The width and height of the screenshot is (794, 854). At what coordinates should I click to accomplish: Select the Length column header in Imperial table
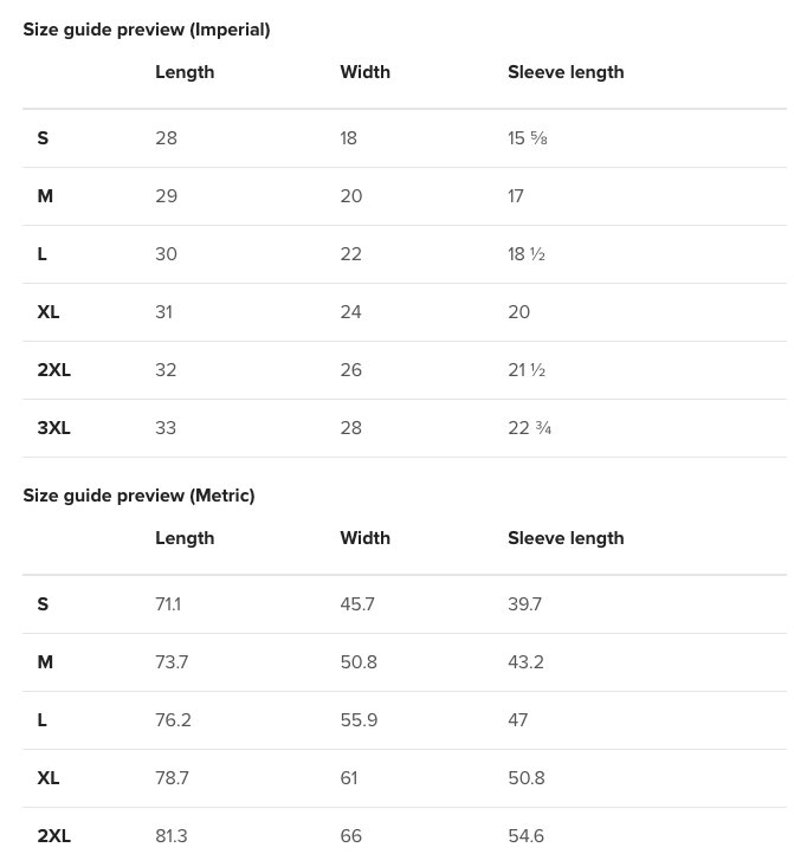[185, 72]
